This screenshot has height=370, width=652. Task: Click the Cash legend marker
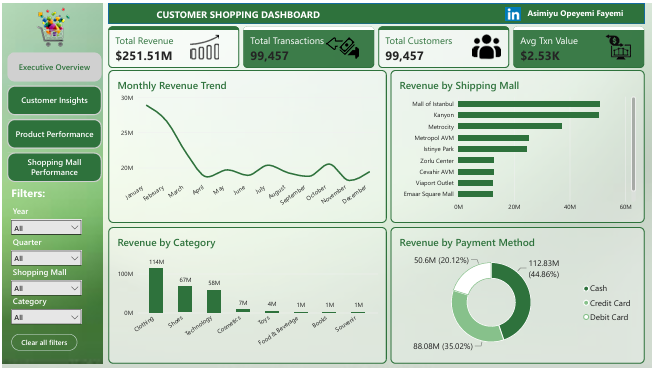tap(586, 288)
